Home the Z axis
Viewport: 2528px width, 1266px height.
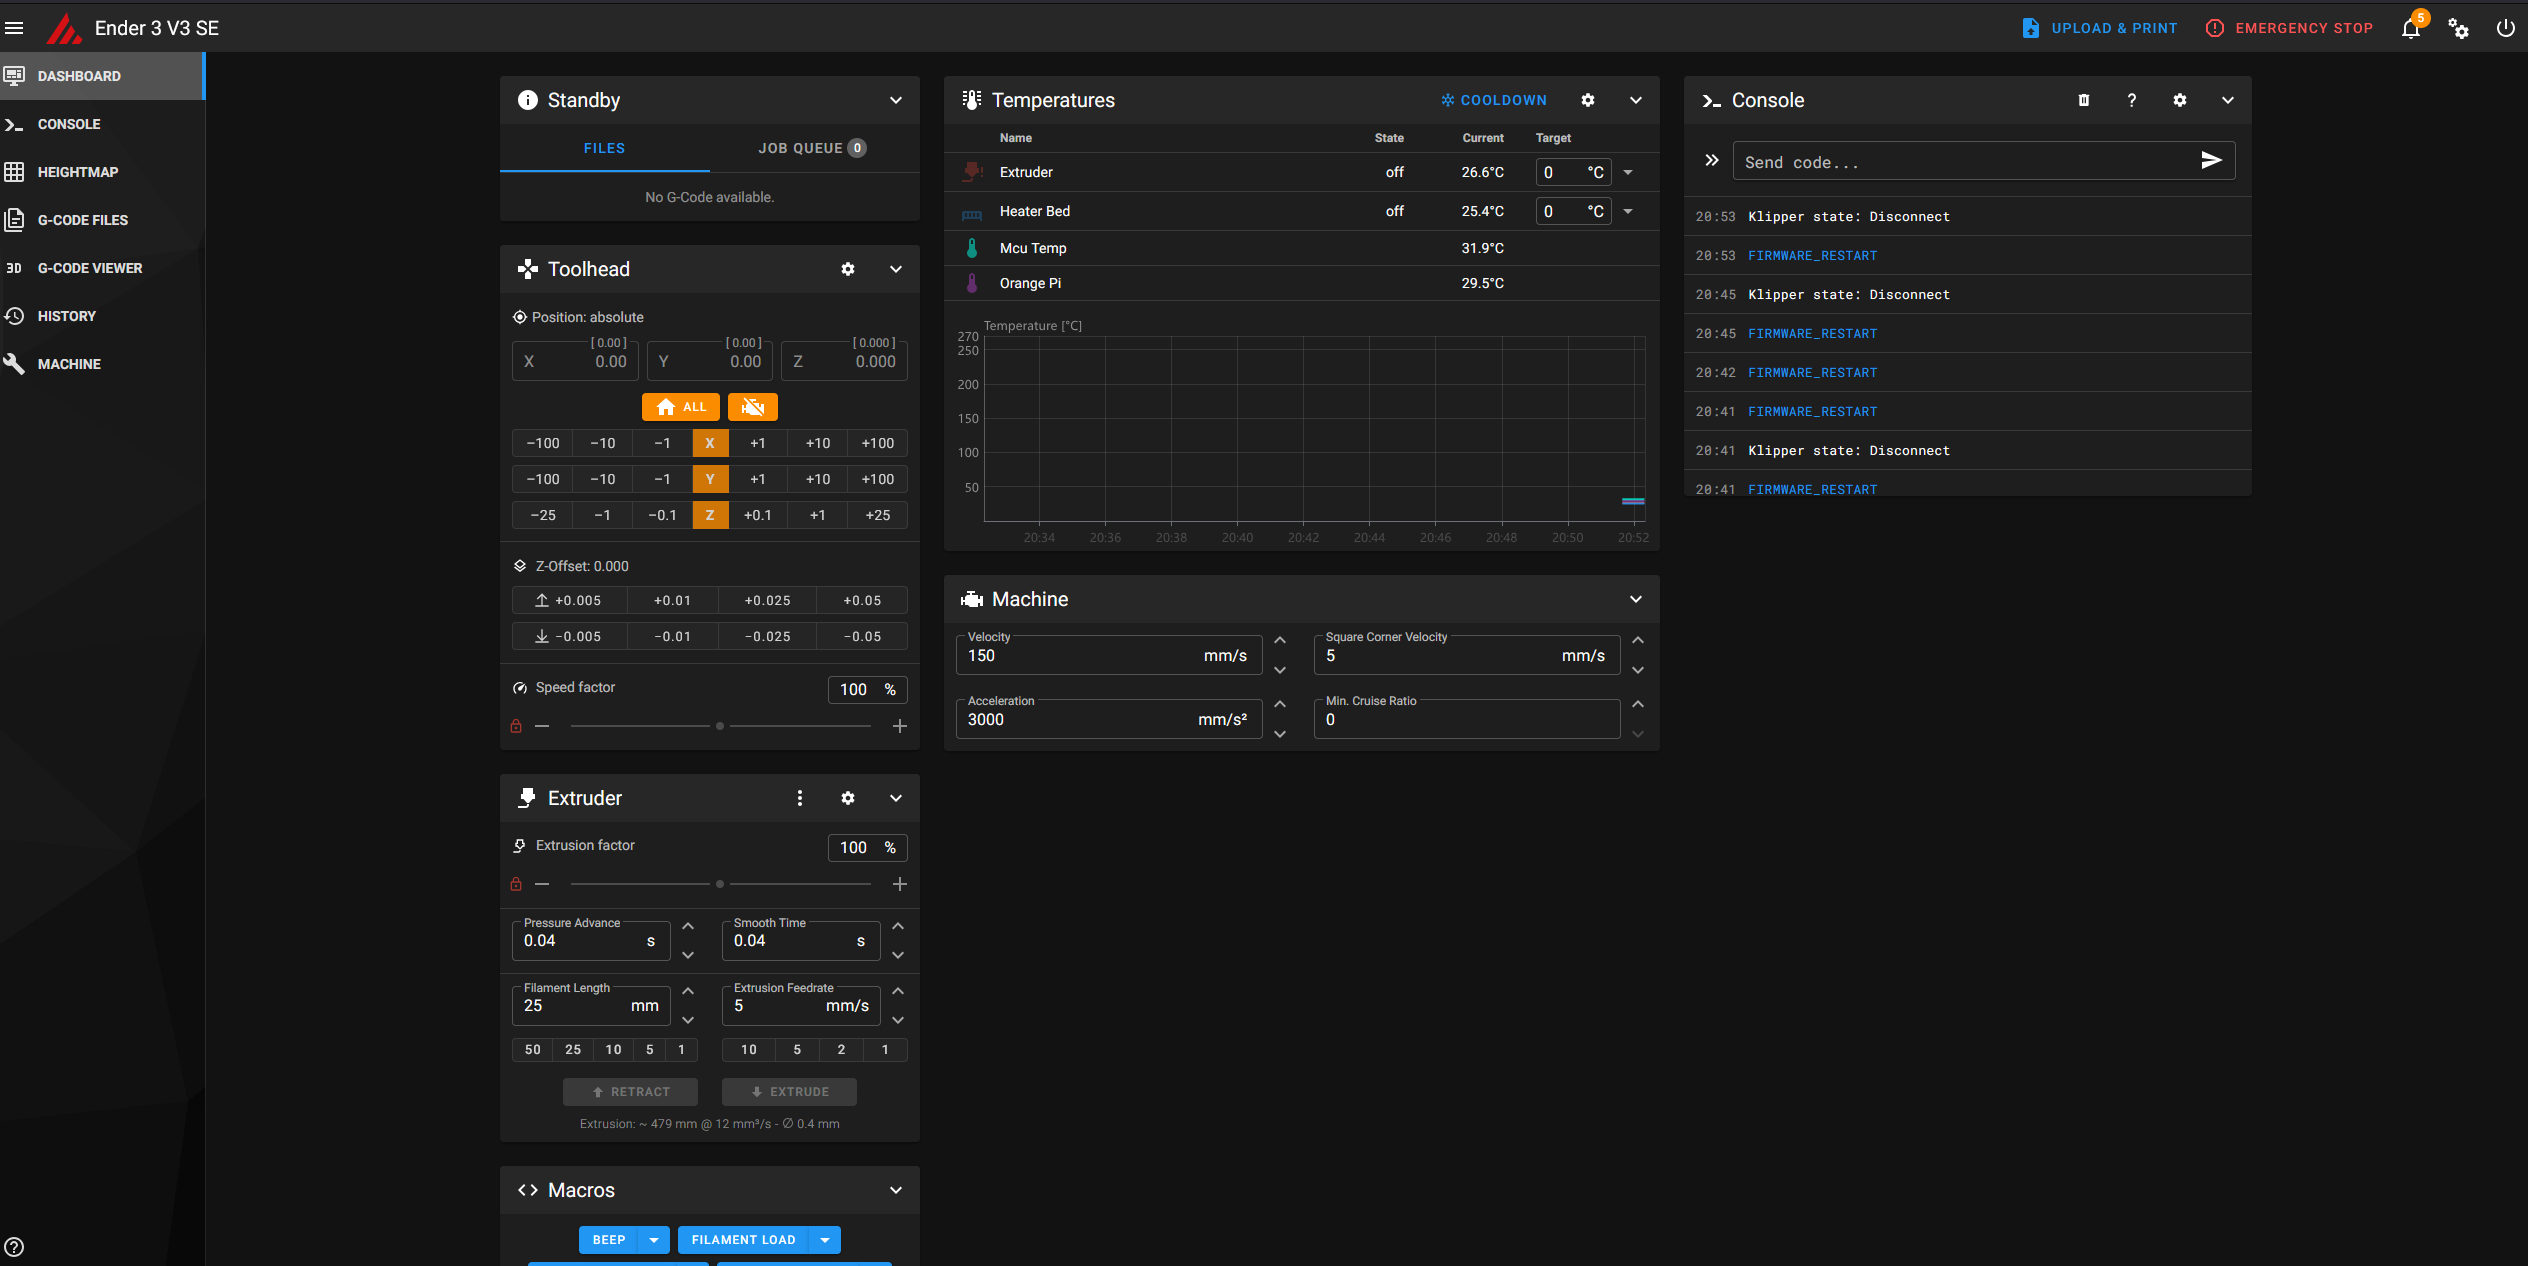[x=710, y=515]
